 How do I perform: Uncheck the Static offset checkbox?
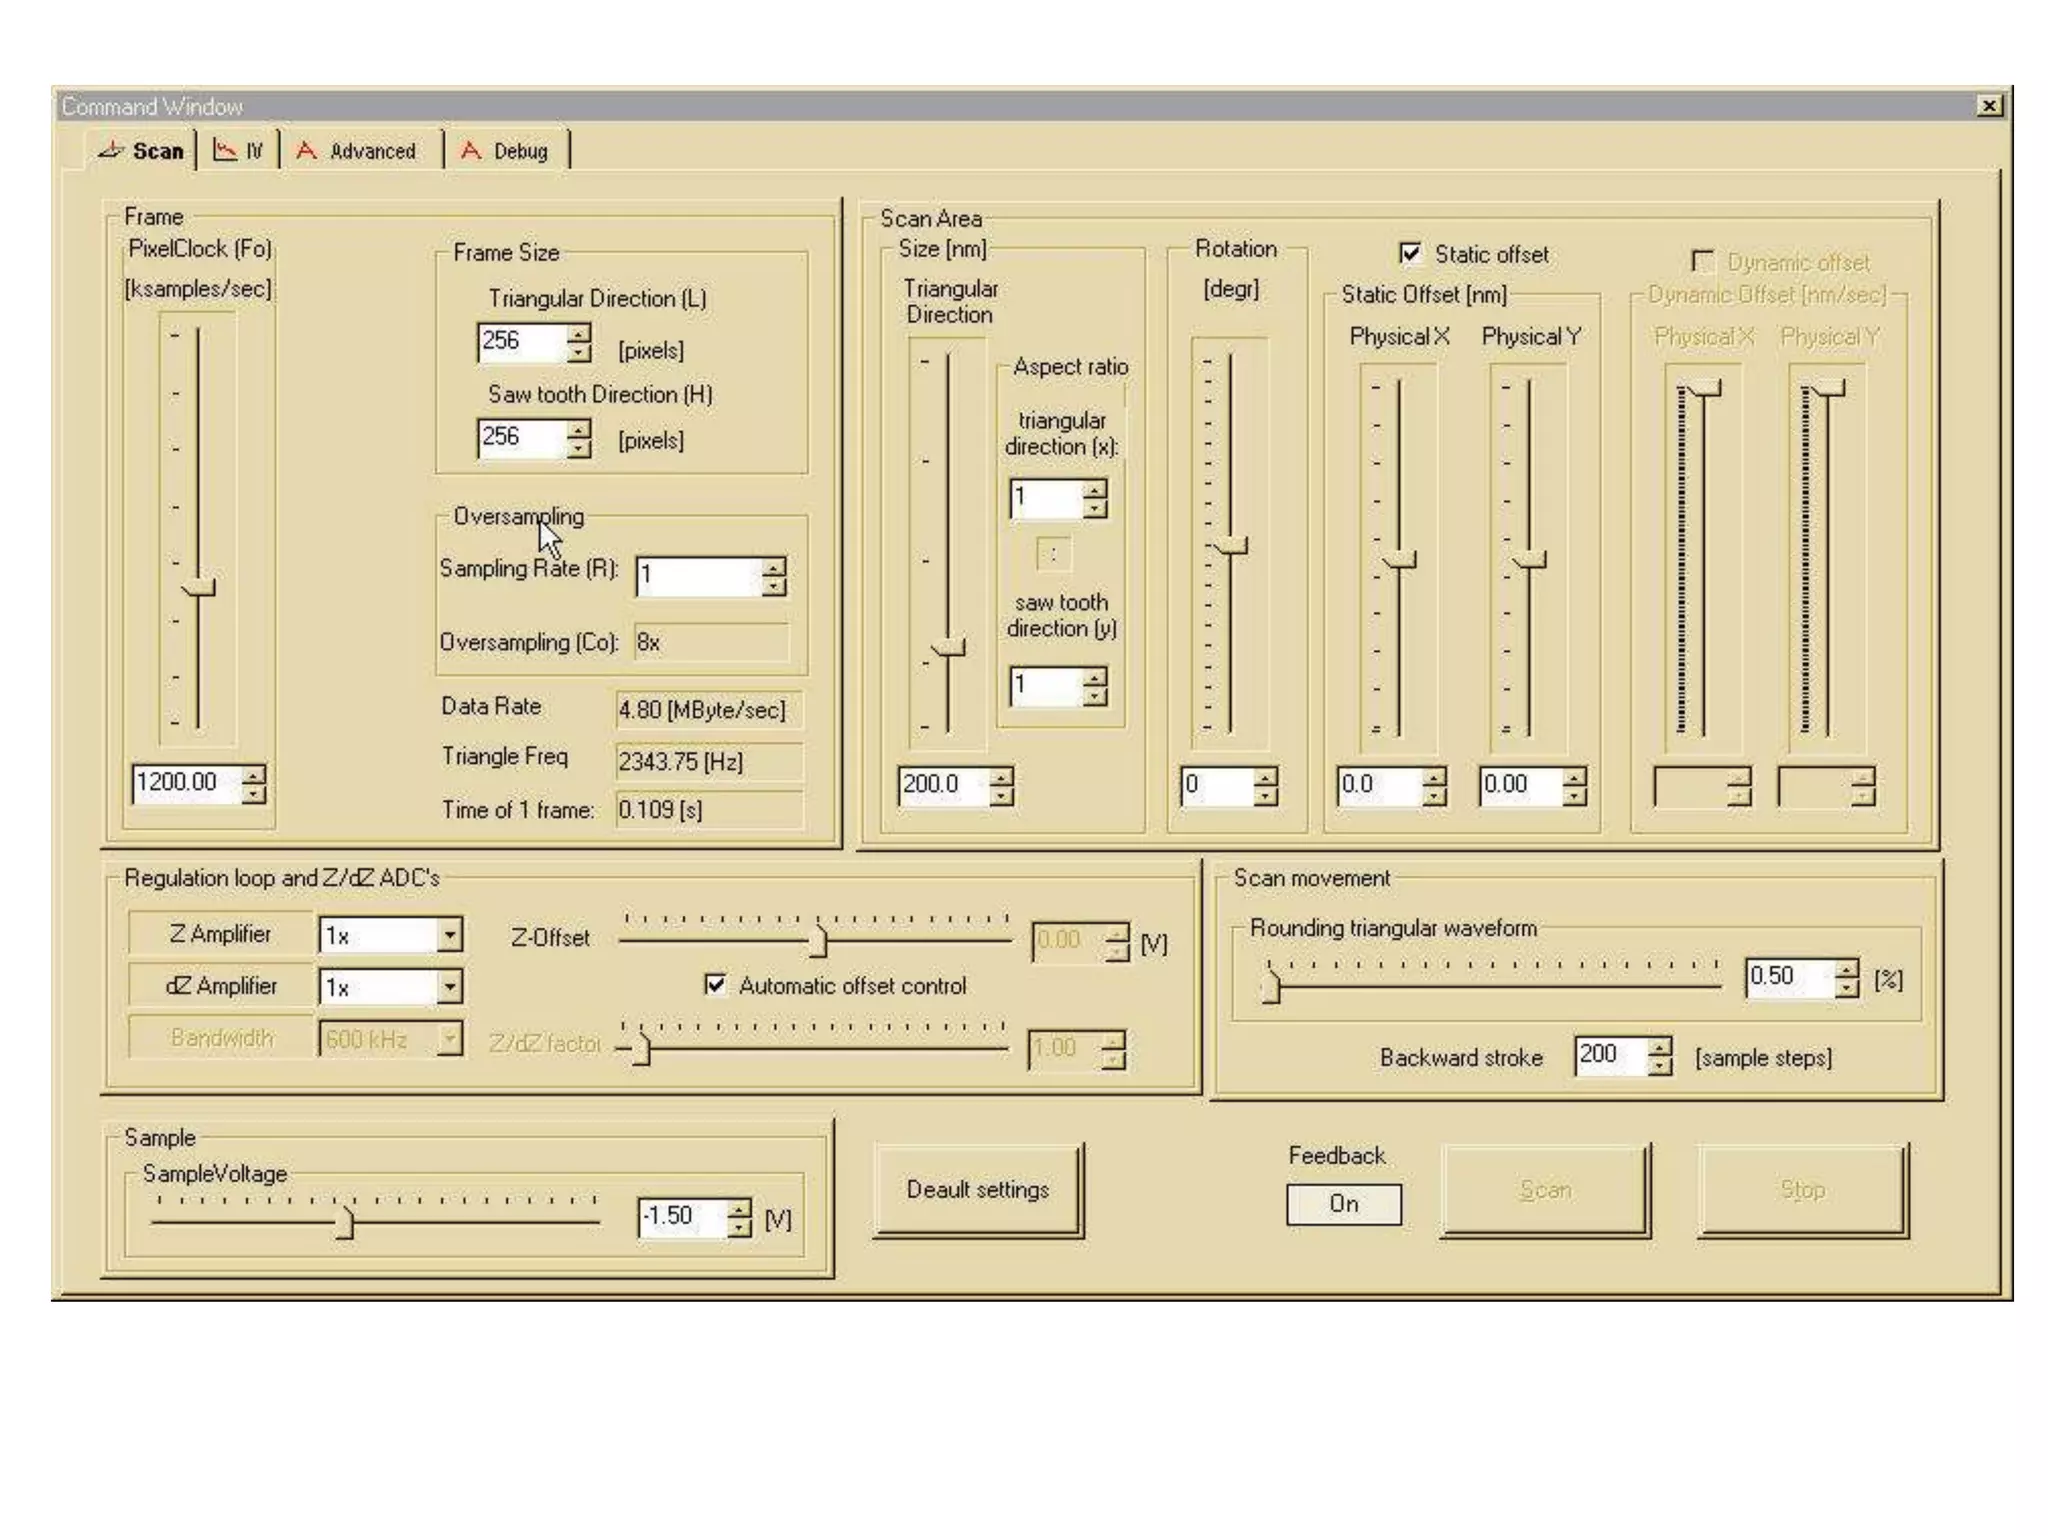(x=1410, y=254)
